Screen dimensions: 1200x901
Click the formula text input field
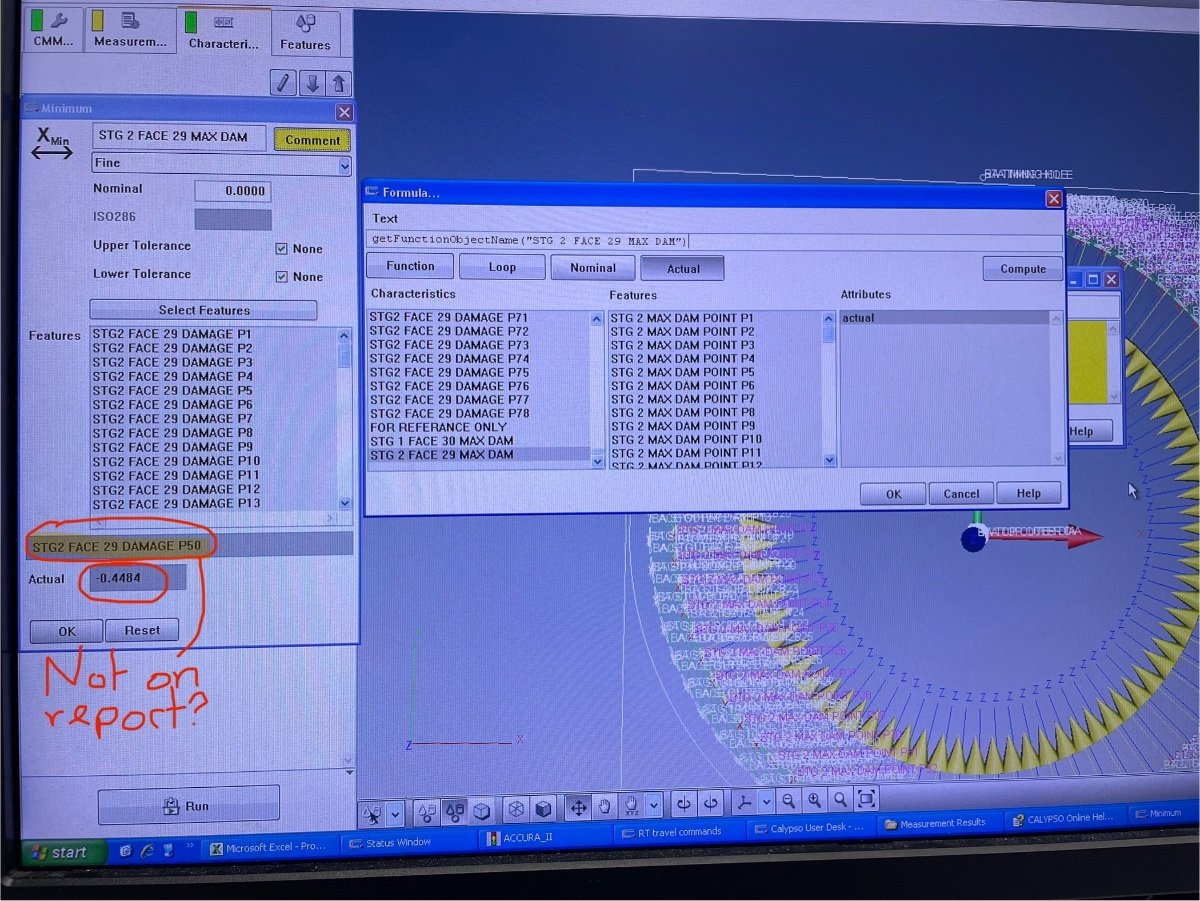pos(715,242)
